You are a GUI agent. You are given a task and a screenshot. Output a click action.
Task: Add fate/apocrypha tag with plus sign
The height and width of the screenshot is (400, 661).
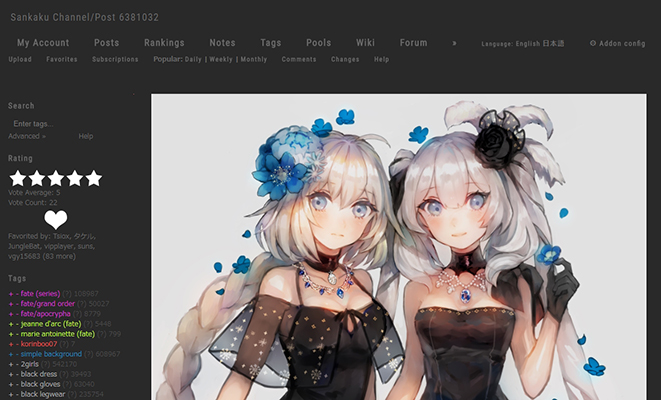11,314
